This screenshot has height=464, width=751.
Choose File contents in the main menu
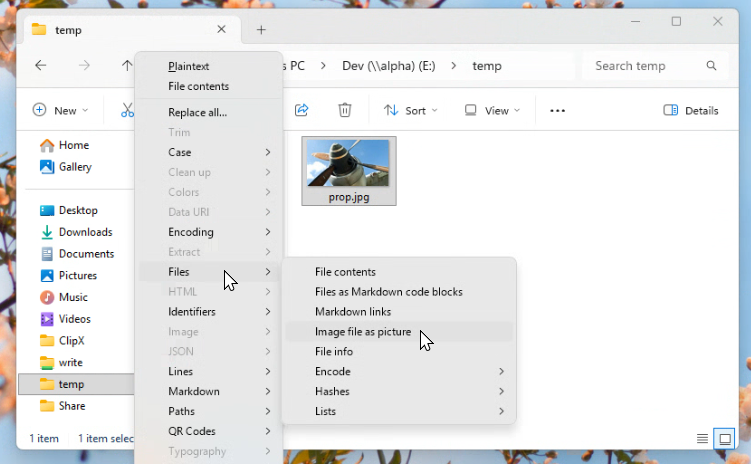click(x=209, y=86)
